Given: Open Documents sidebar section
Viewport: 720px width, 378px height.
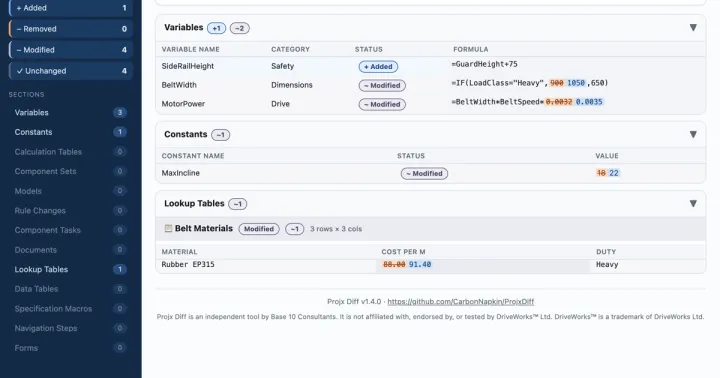Looking at the screenshot, I should click(71, 250).
